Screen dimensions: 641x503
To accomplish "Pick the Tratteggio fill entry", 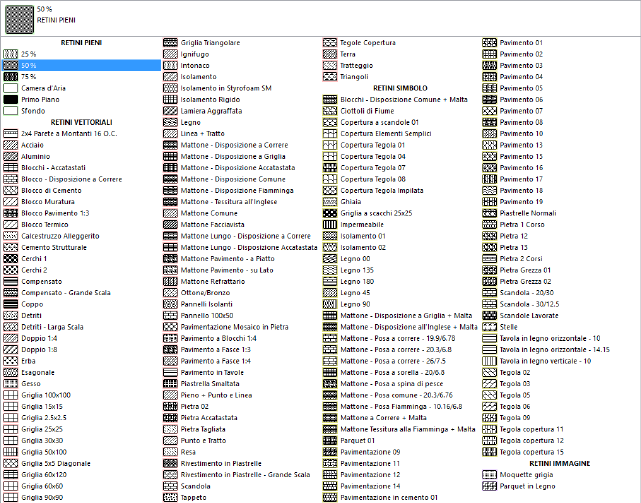I will click(356, 65).
